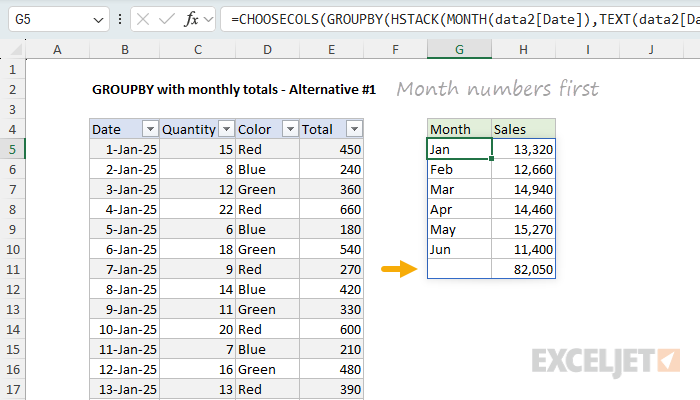The height and width of the screenshot is (400, 700).
Task: Click the date cell 10-Jan-25
Action: (x=125, y=329)
